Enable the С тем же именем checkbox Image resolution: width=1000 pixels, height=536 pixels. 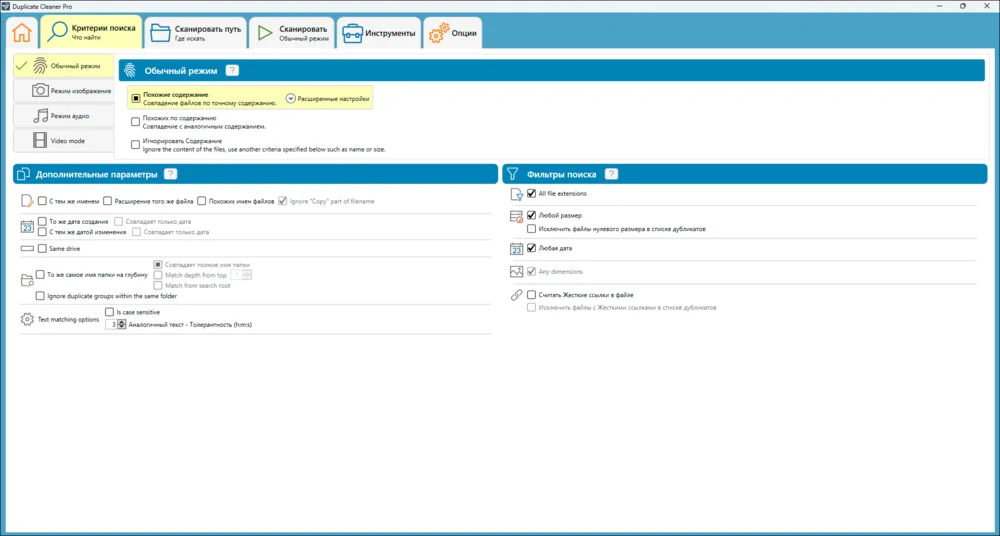42,201
